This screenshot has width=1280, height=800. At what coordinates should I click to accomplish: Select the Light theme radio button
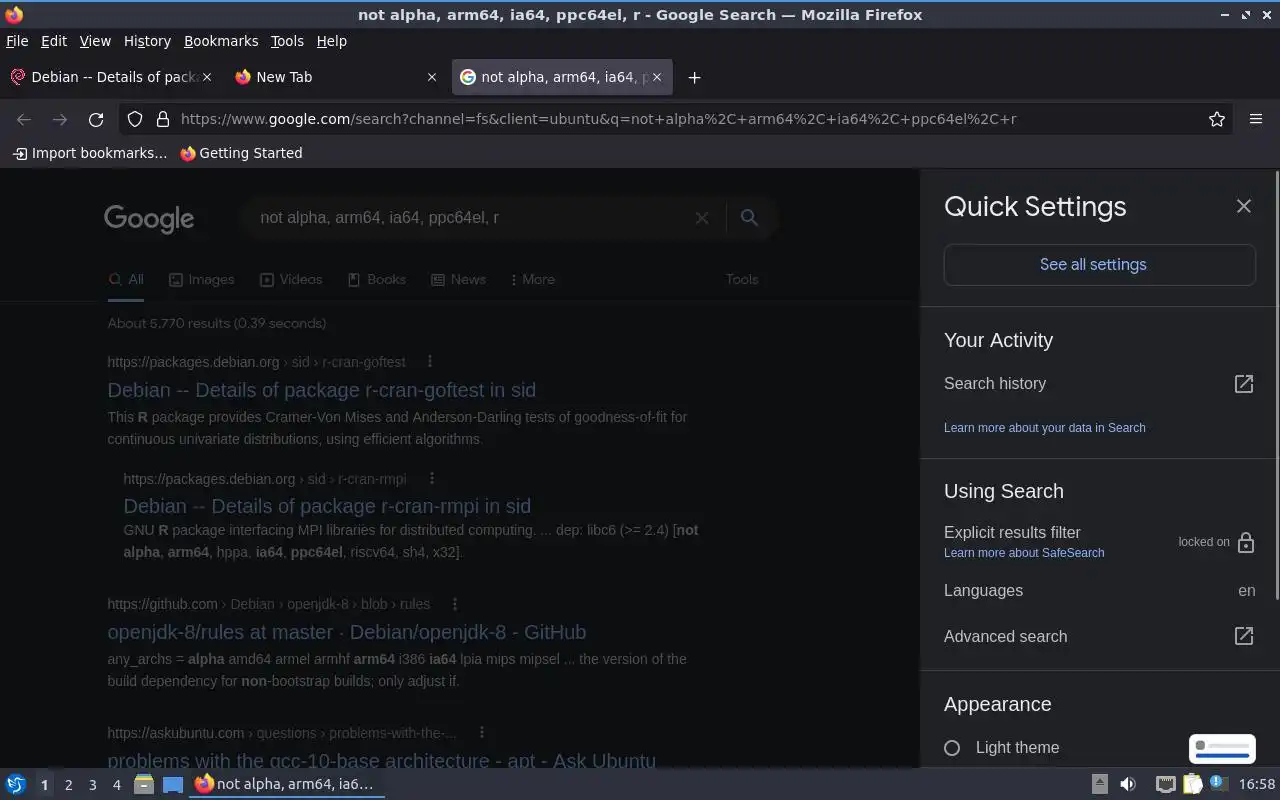click(x=952, y=748)
